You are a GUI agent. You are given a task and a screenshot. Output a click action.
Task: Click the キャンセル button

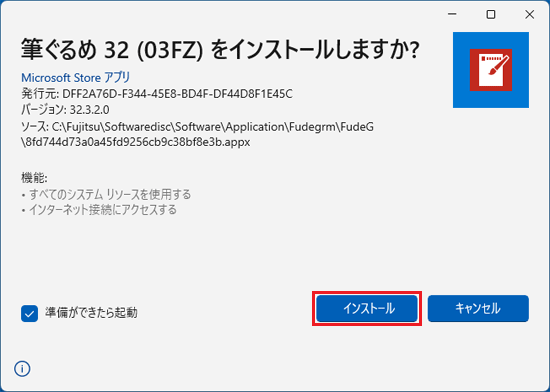(478, 309)
